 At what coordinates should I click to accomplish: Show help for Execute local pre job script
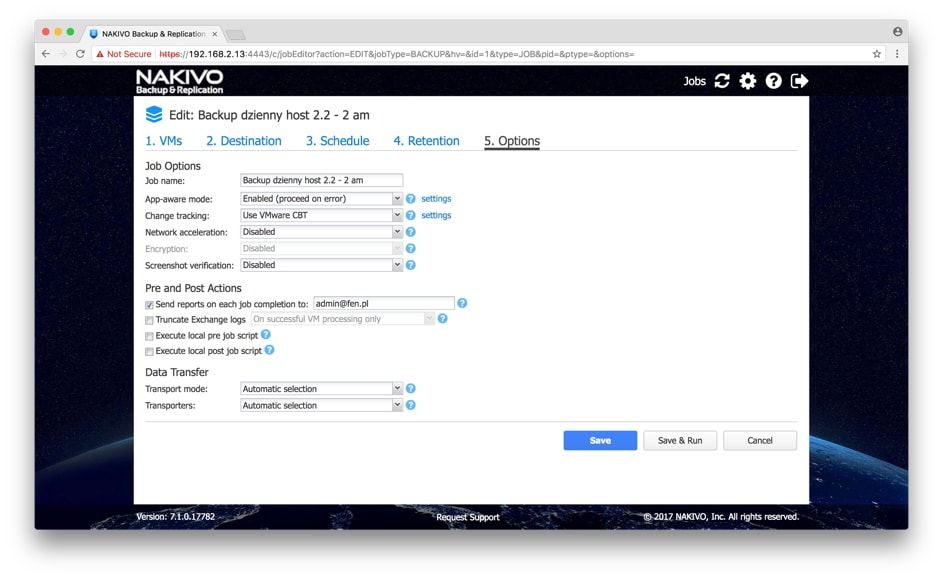click(x=266, y=334)
